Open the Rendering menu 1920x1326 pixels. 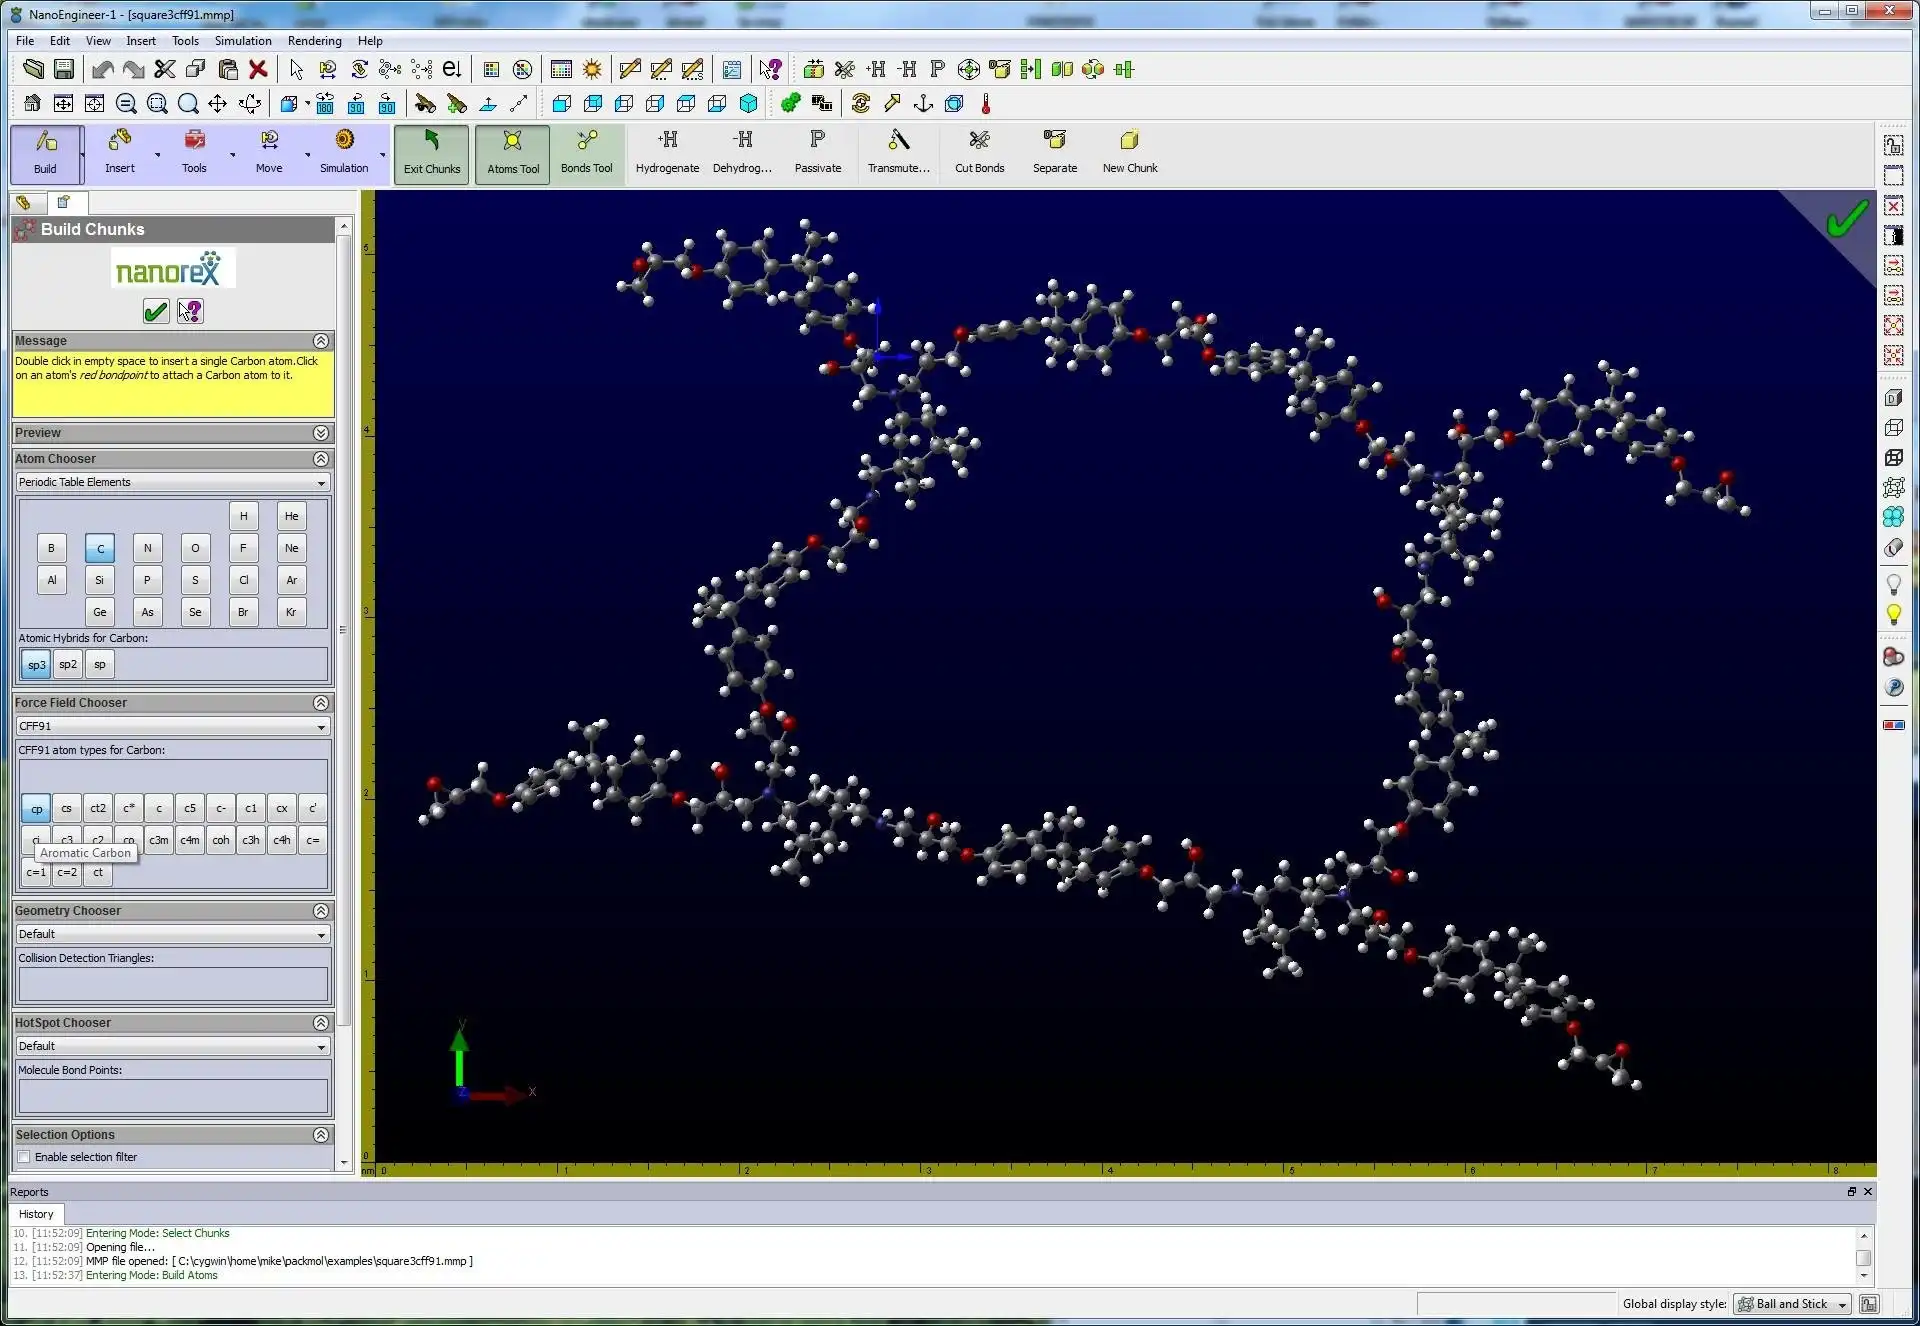[314, 41]
